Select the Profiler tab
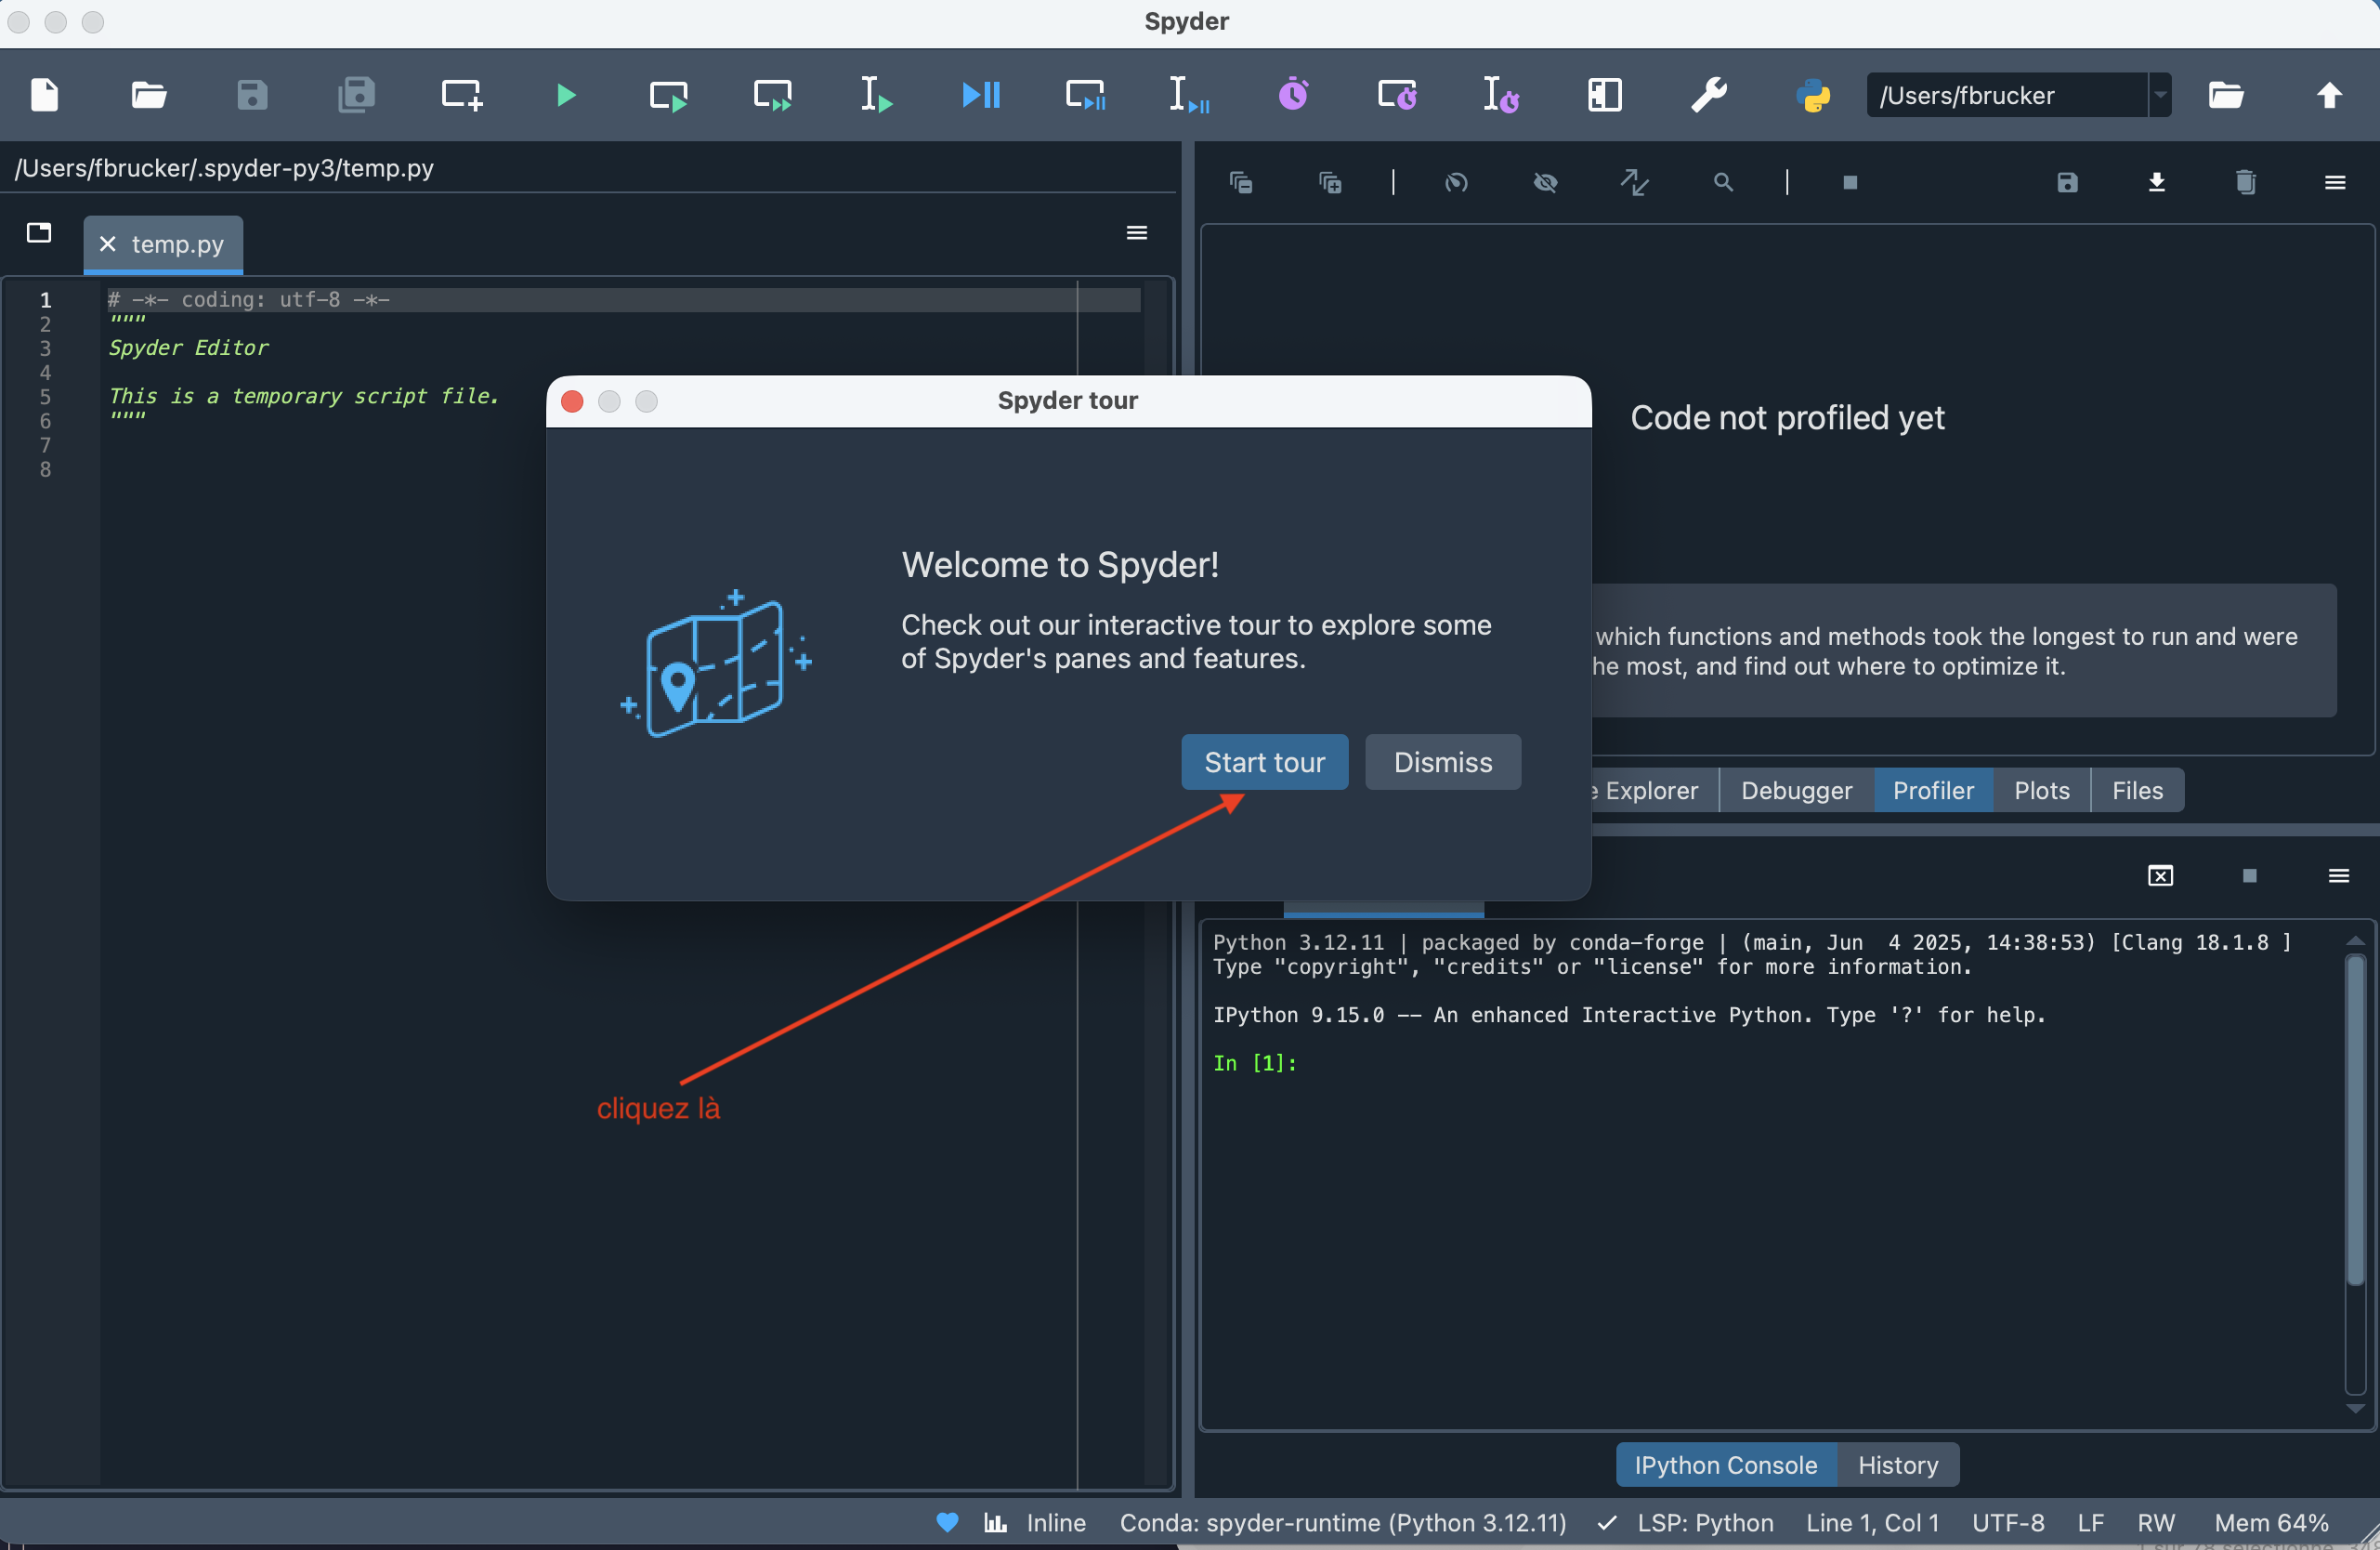Viewport: 2380px width, 1550px height. [1933, 790]
